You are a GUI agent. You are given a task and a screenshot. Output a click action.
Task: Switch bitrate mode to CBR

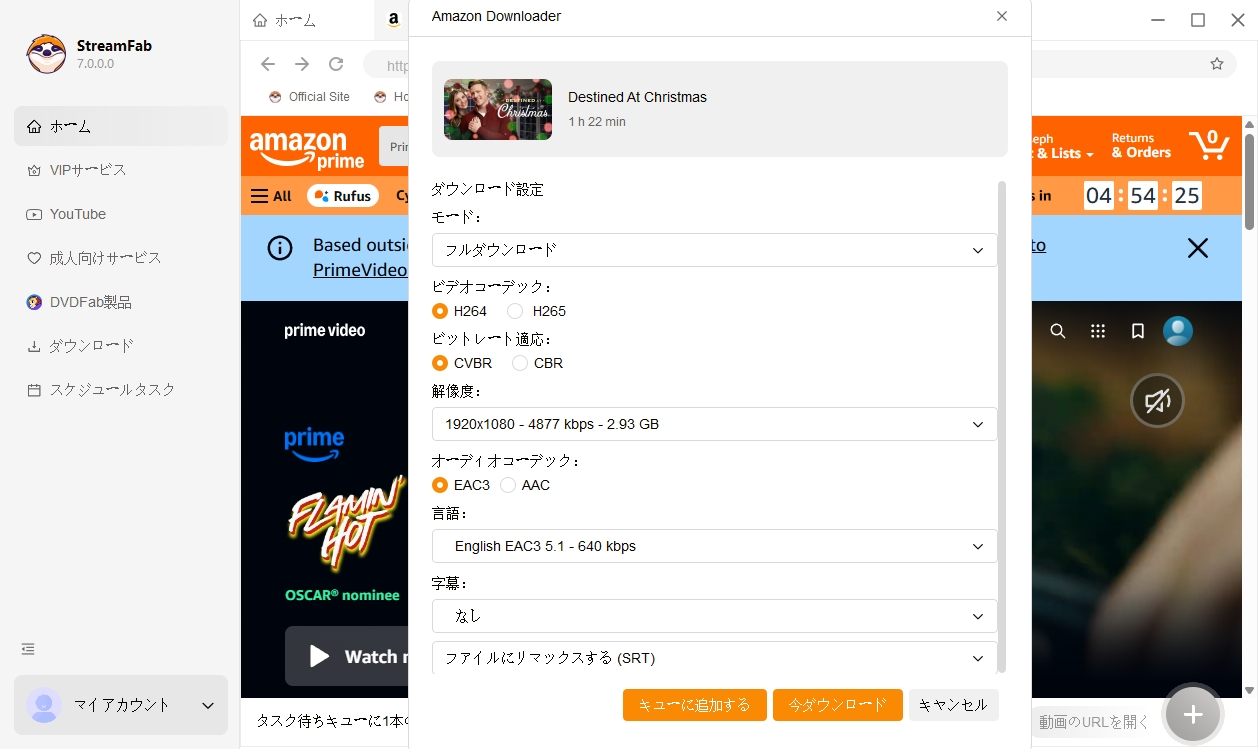tap(519, 363)
